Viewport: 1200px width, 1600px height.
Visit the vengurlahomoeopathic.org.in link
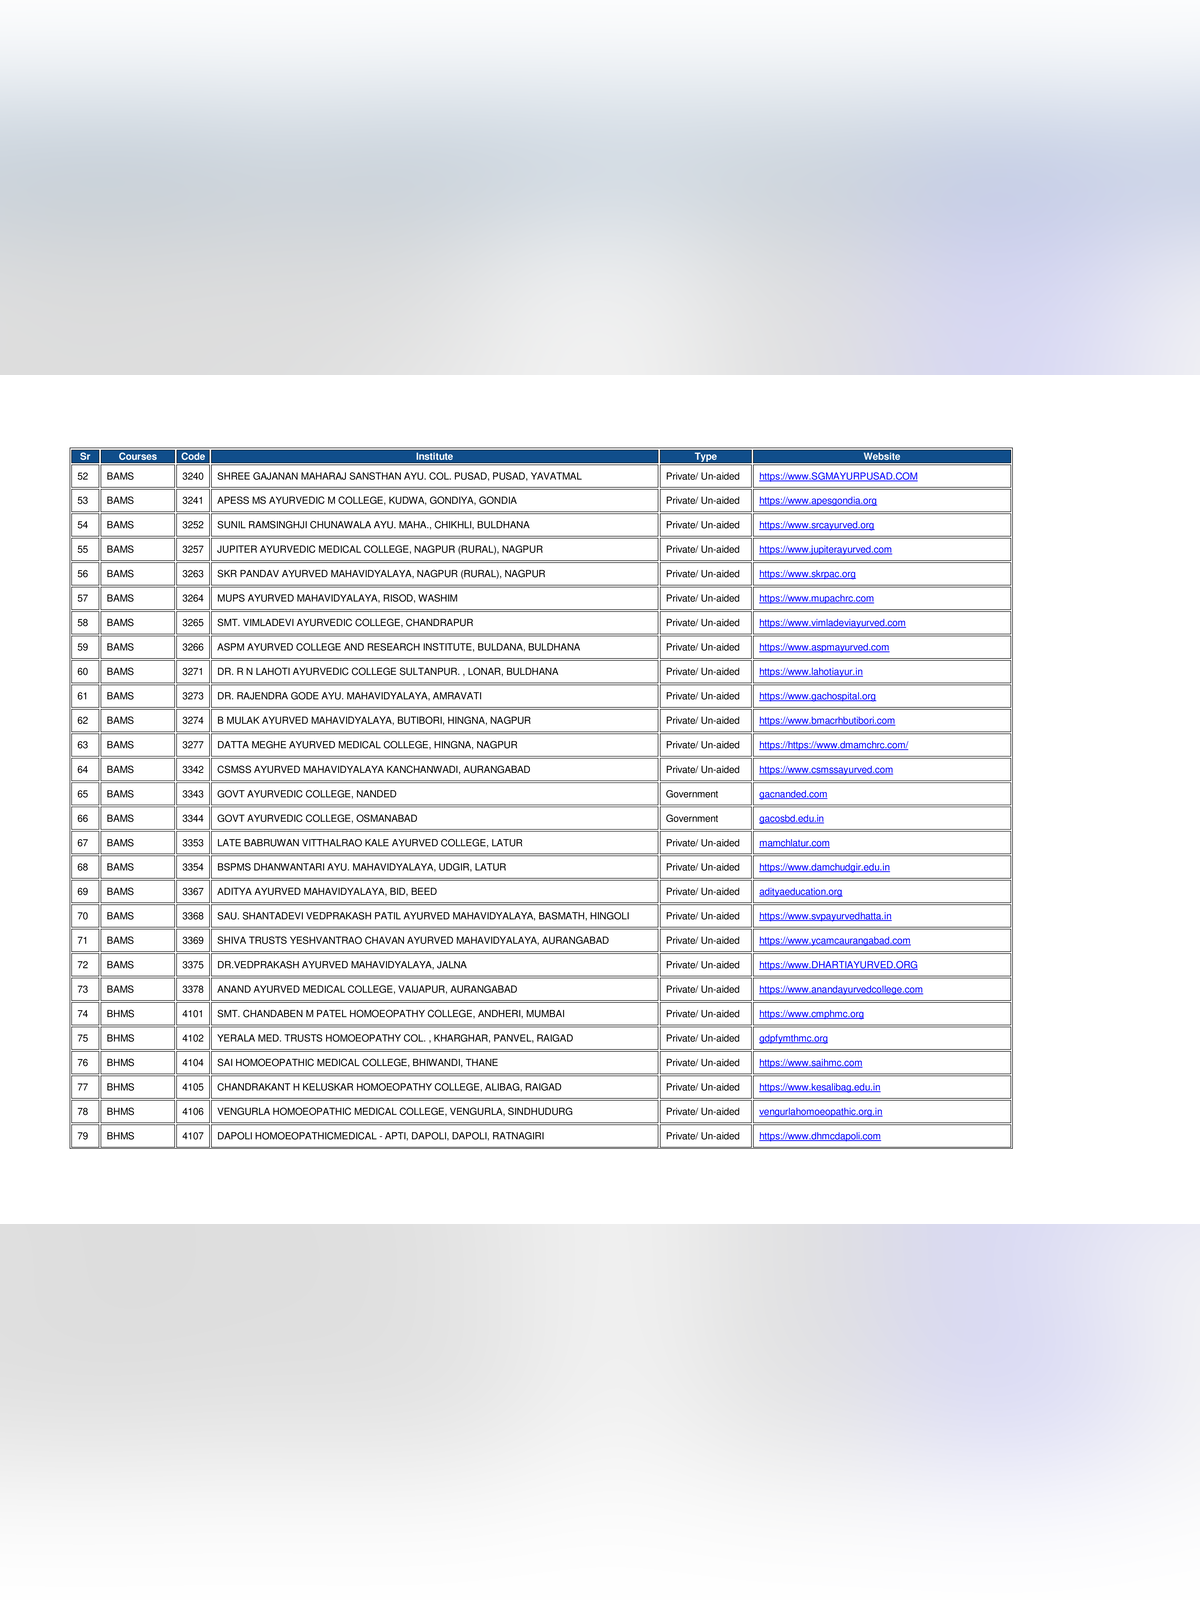click(821, 1112)
